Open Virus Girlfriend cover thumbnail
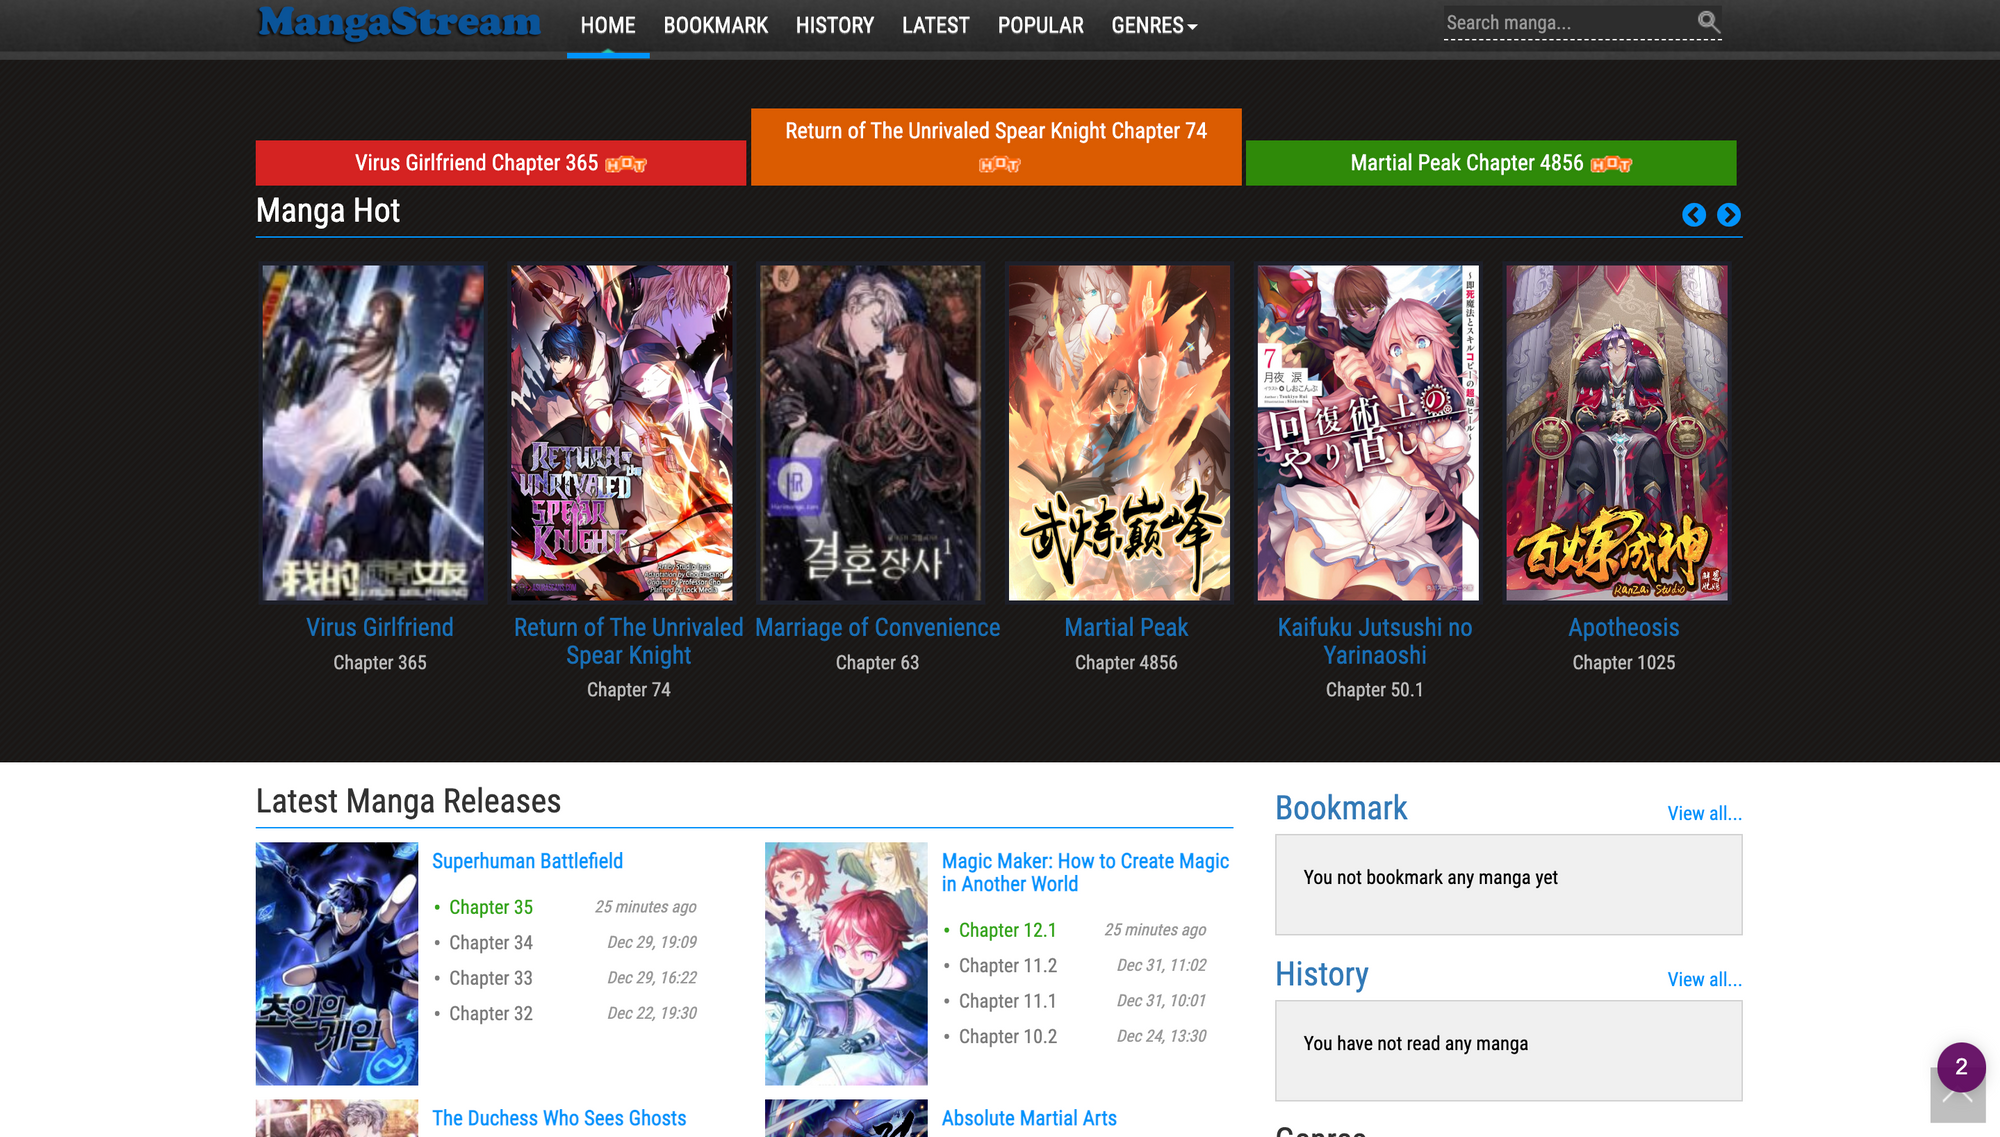Screen dimensions: 2000x1137 click(373, 433)
